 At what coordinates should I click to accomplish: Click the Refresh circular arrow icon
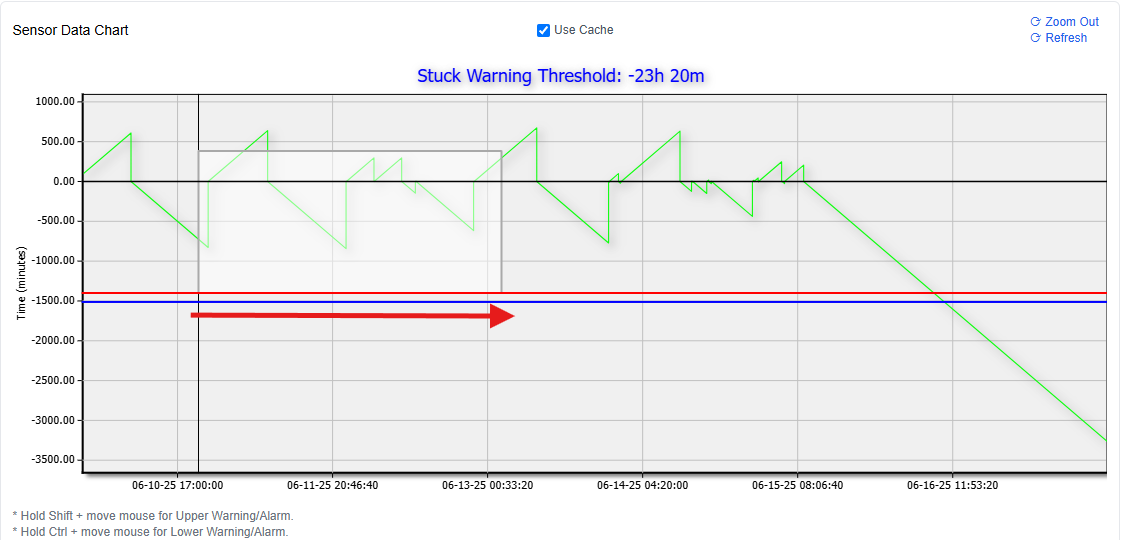pyautogui.click(x=1035, y=38)
